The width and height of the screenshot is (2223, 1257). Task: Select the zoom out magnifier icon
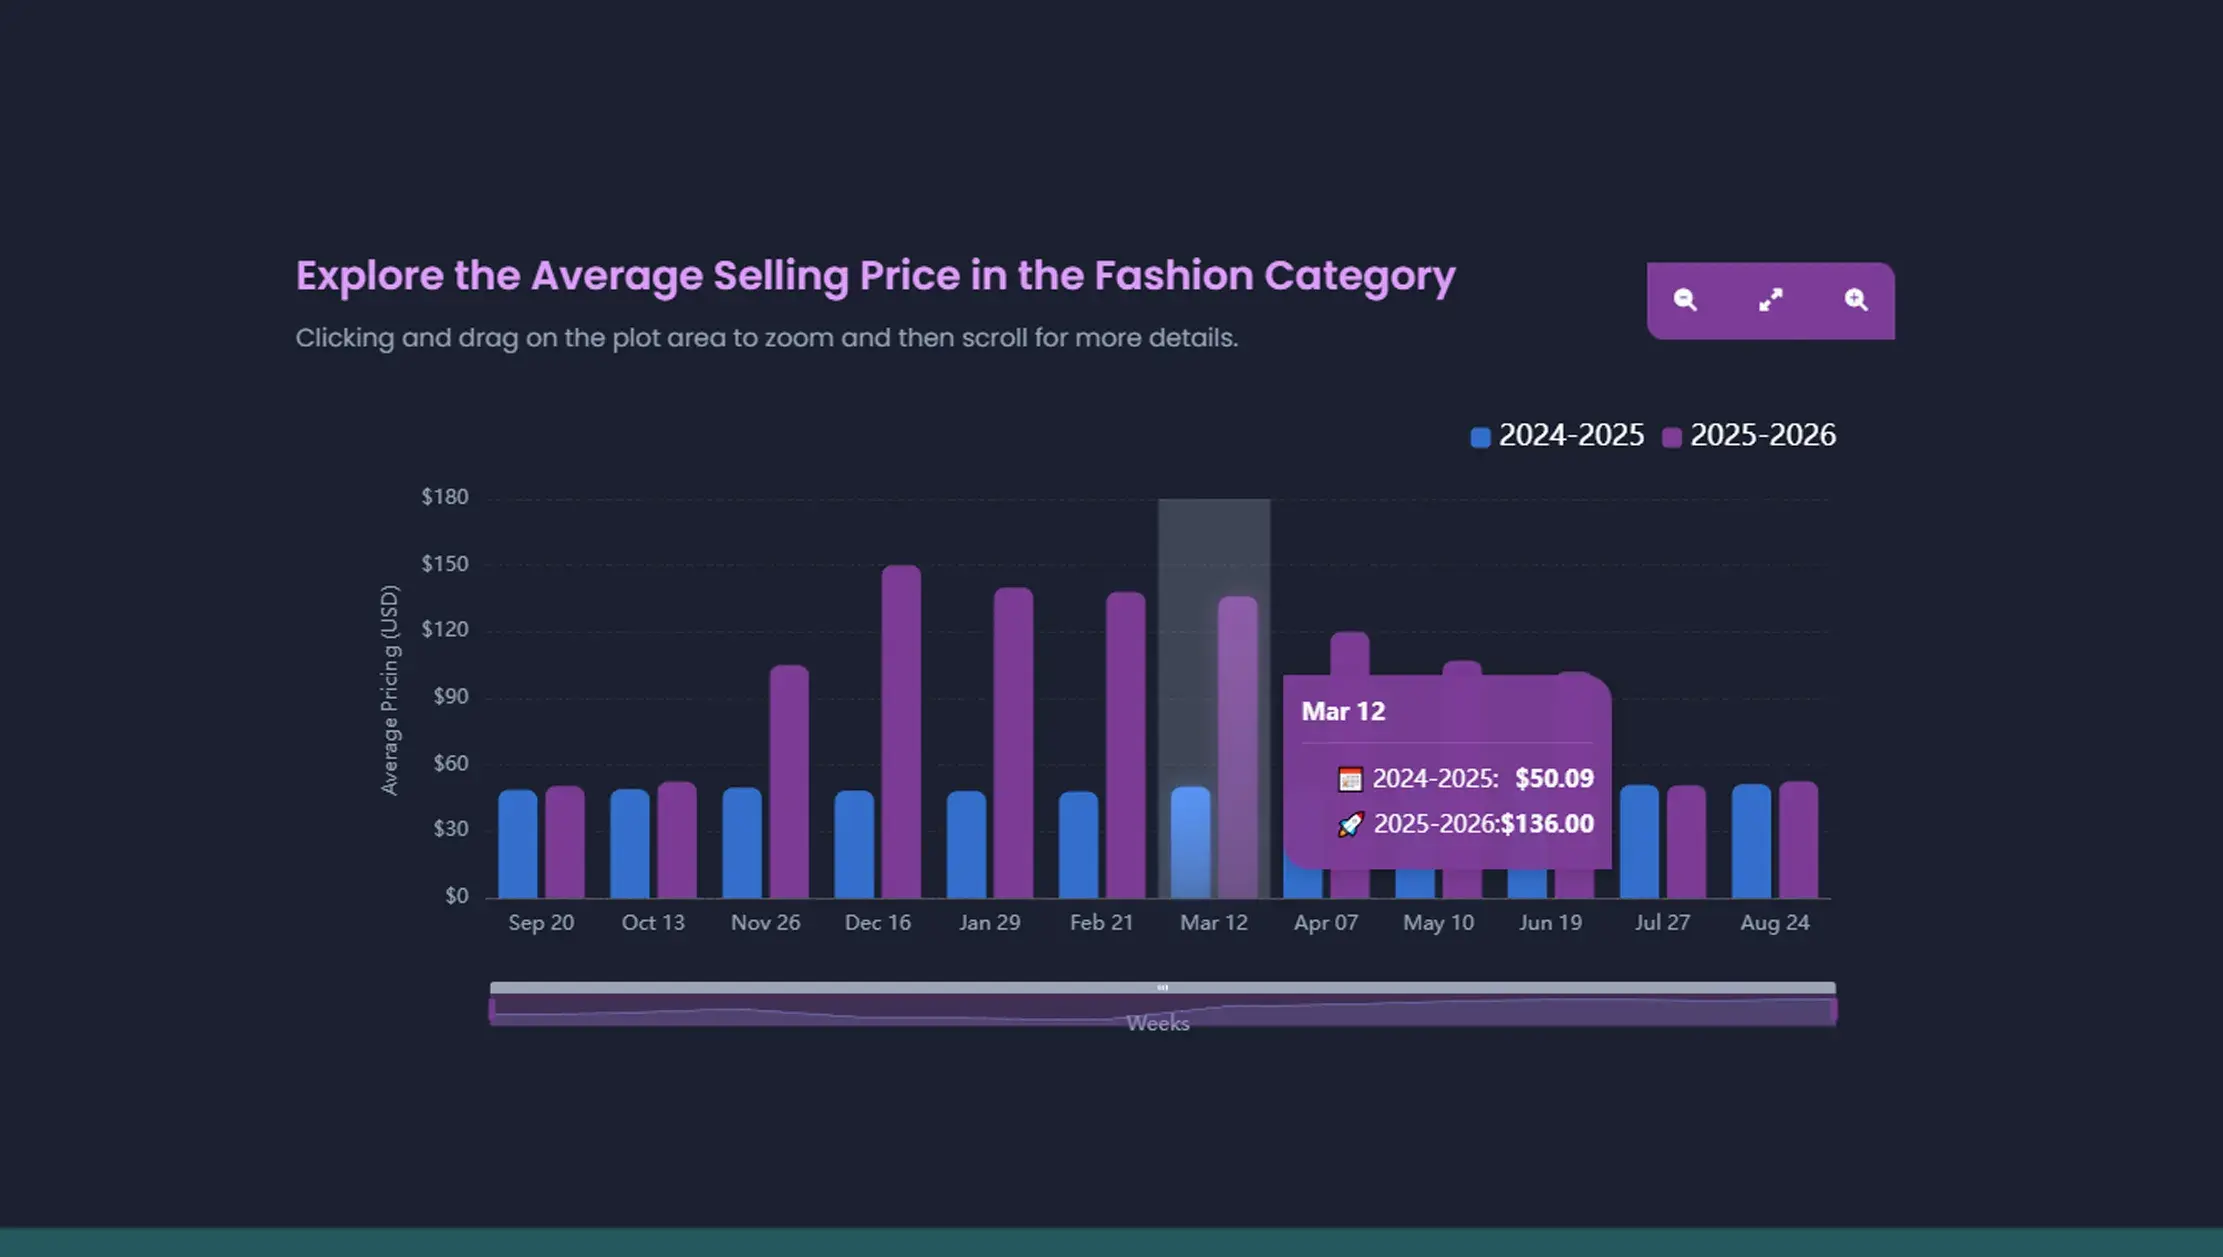(1685, 300)
